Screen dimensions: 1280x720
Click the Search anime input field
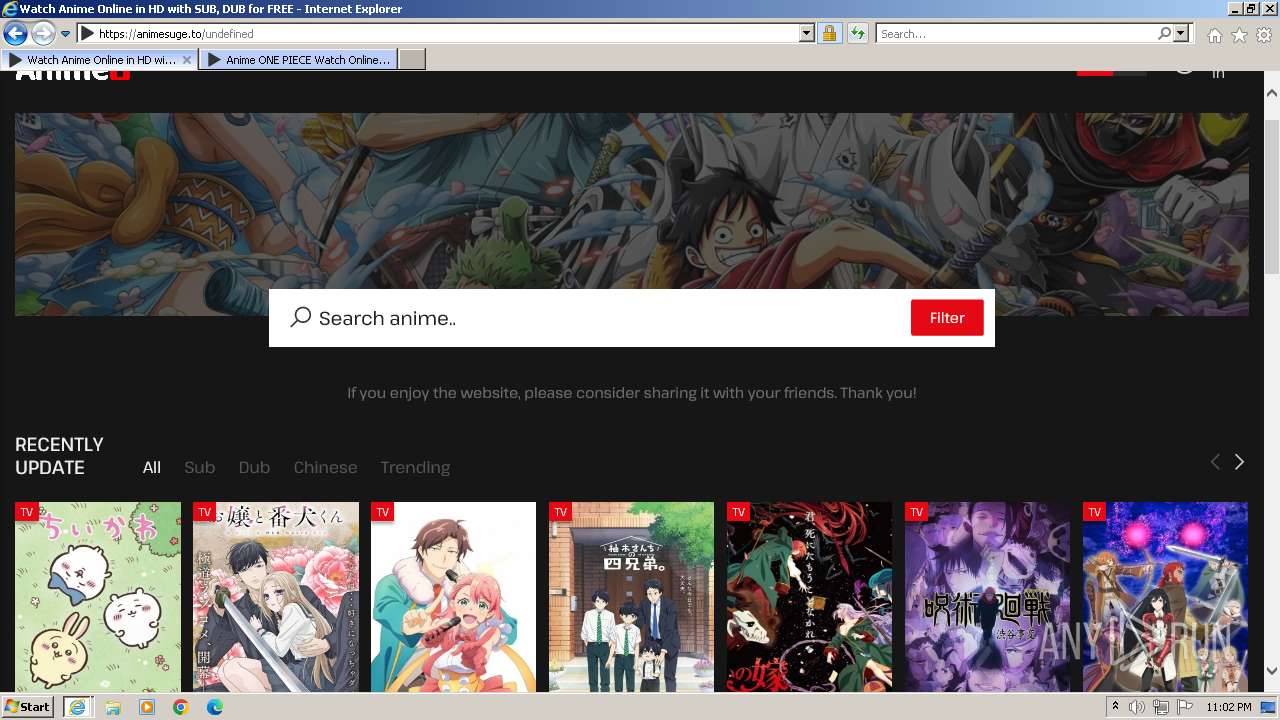610,318
